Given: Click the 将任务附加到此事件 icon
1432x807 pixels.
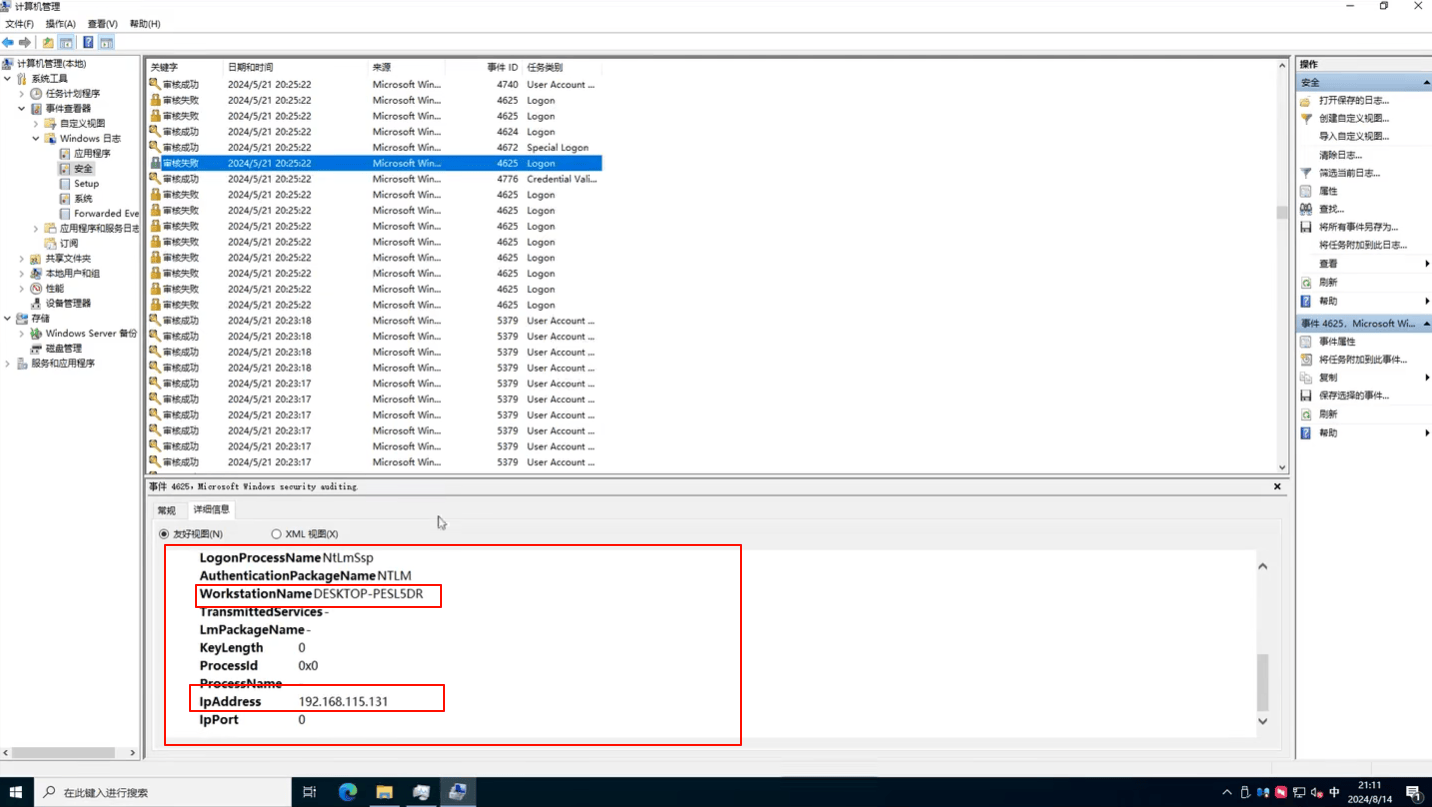Looking at the screenshot, I should point(1306,360).
